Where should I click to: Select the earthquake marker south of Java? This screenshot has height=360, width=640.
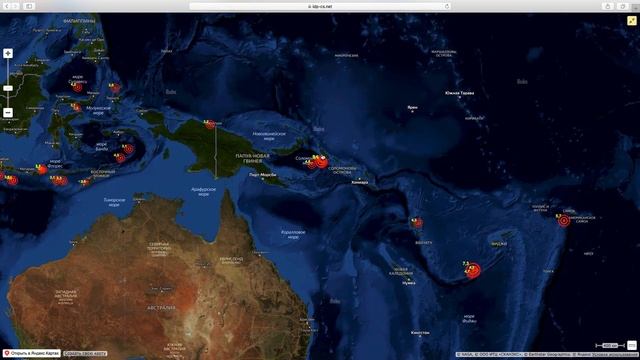(13, 180)
